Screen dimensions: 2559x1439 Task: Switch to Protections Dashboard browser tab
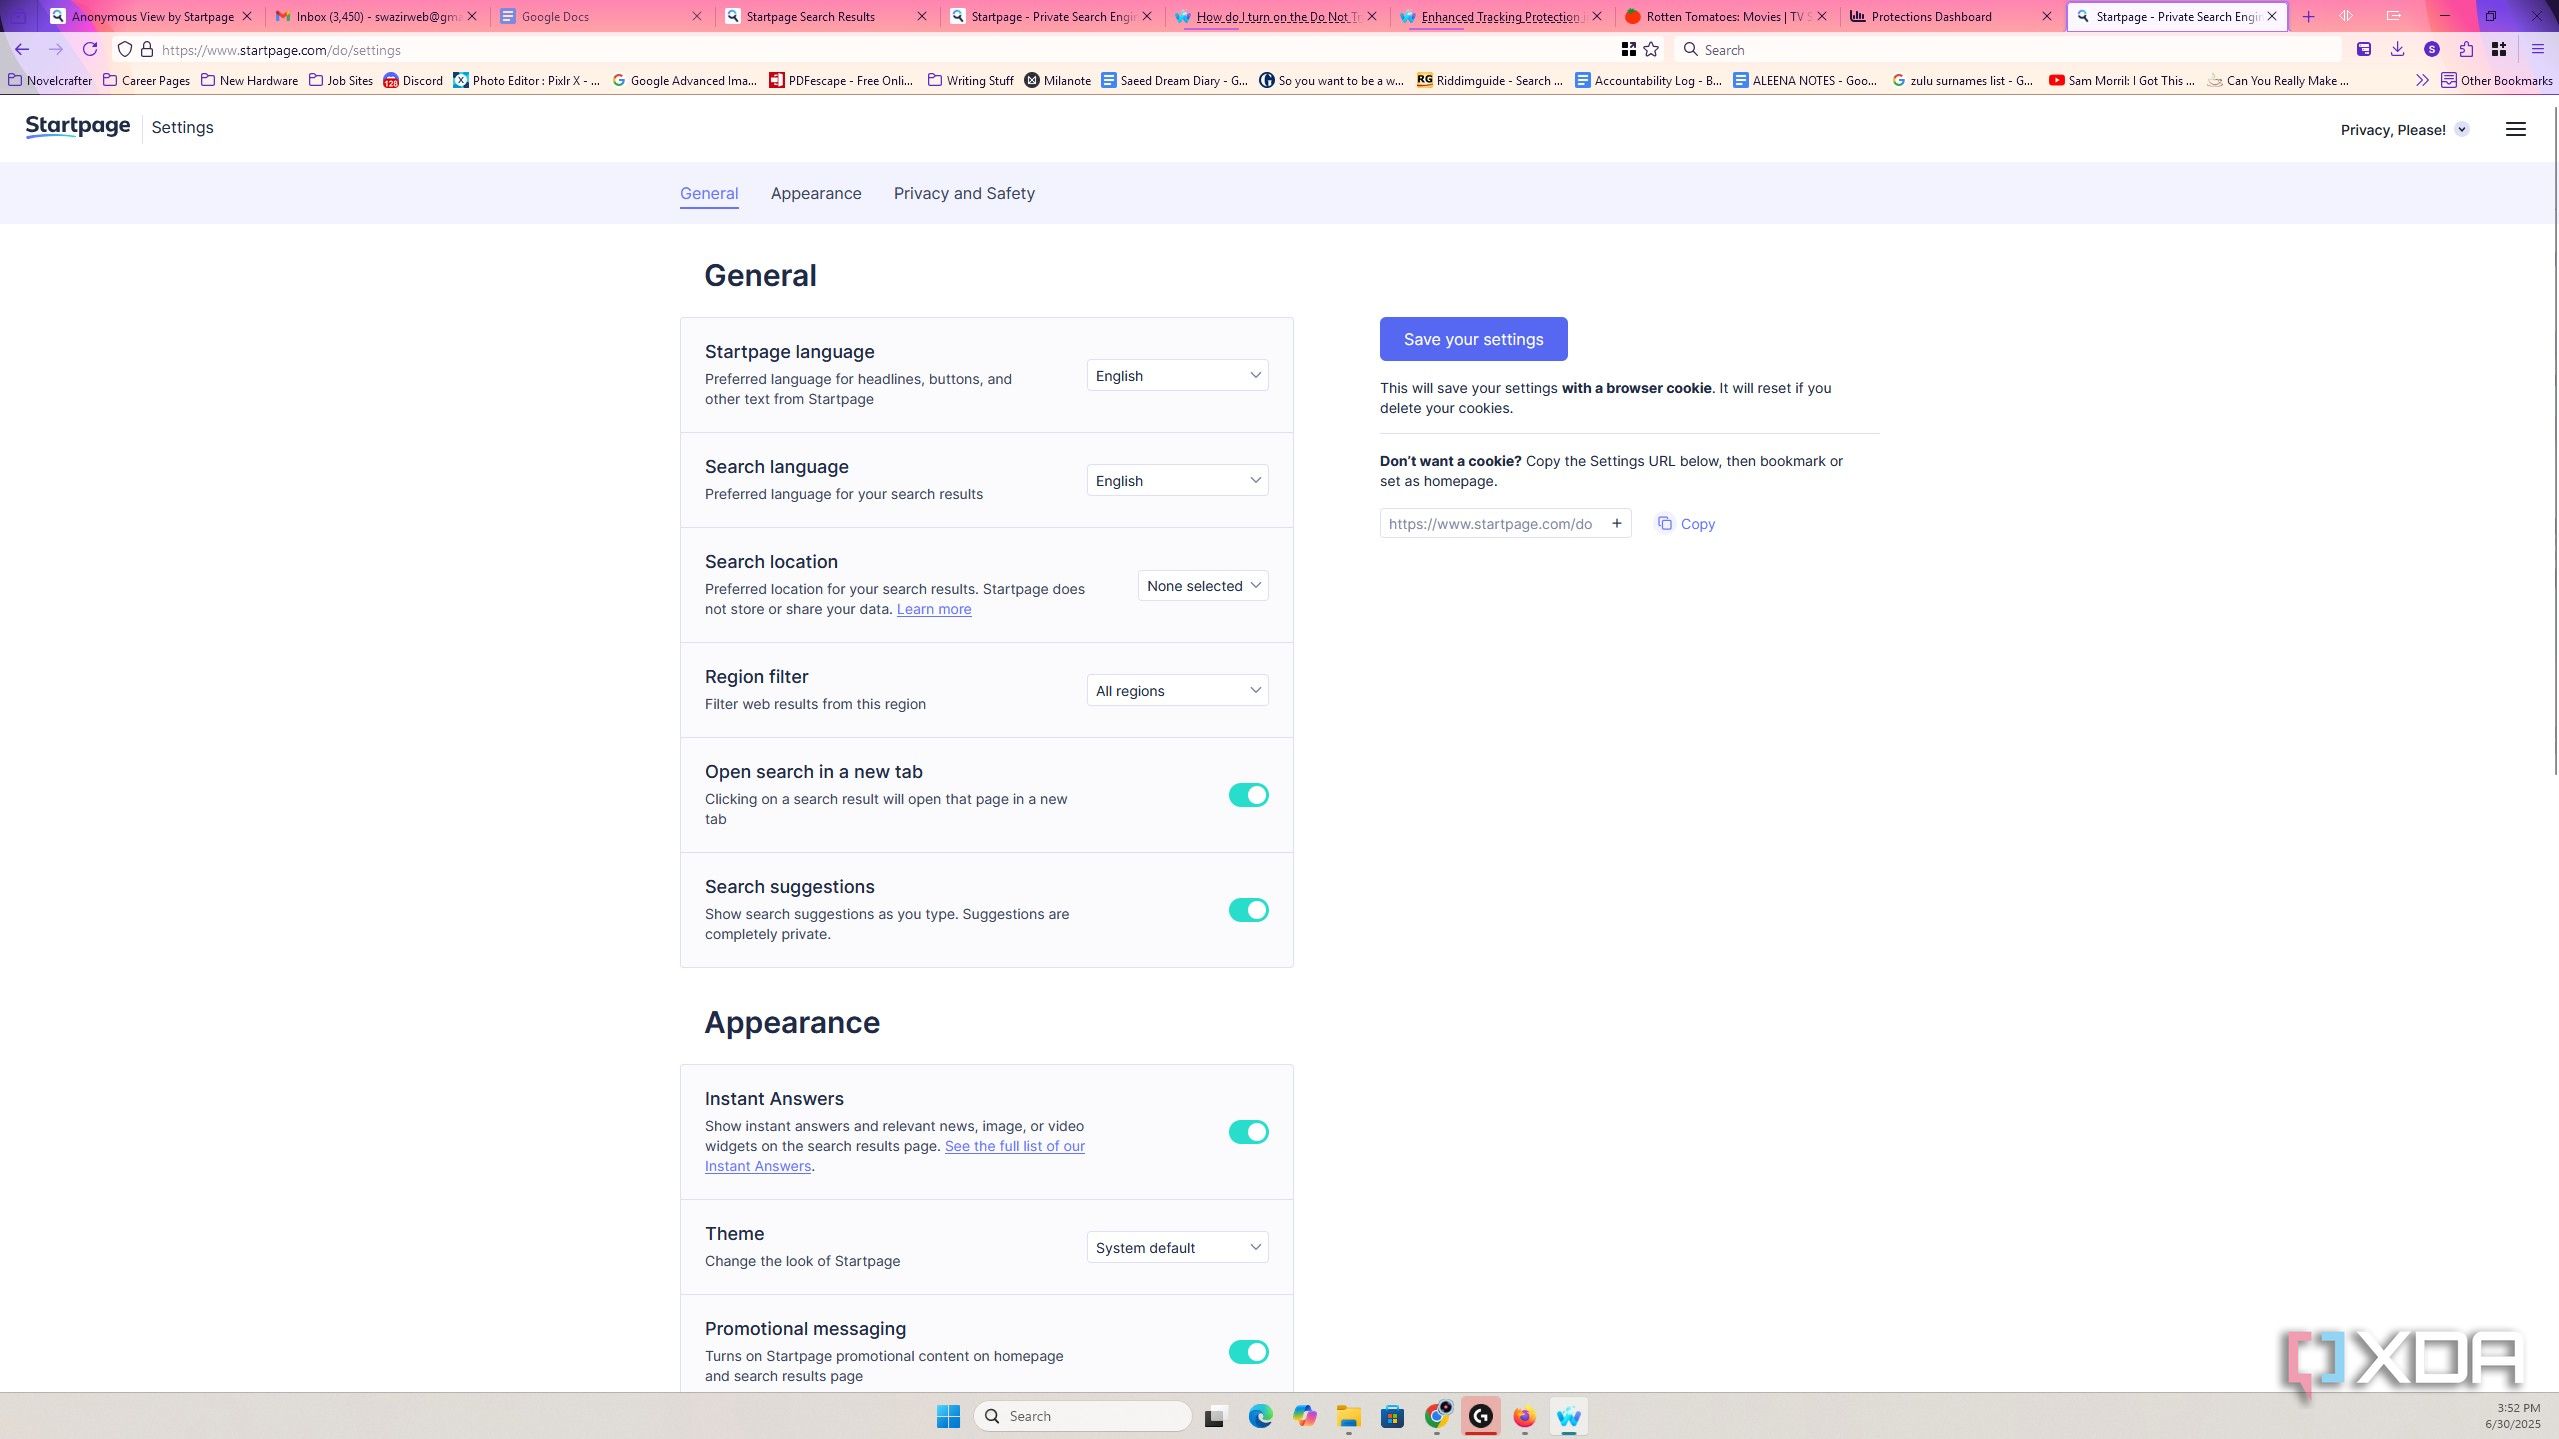click(1951, 16)
